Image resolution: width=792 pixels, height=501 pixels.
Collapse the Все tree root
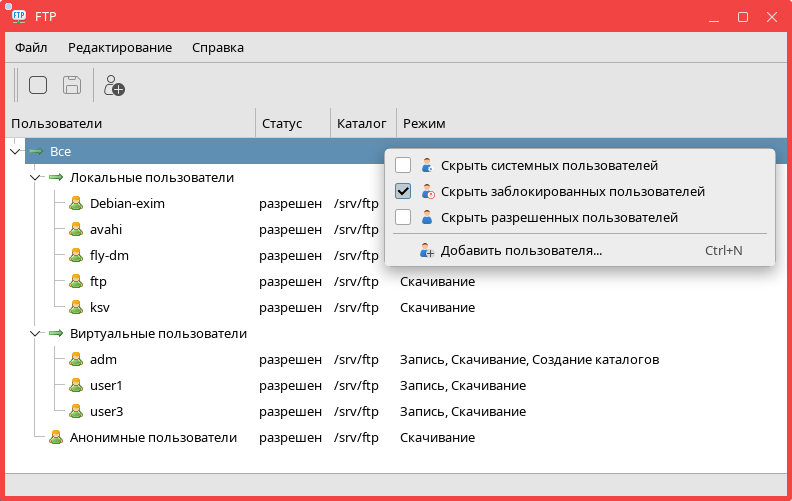14,151
